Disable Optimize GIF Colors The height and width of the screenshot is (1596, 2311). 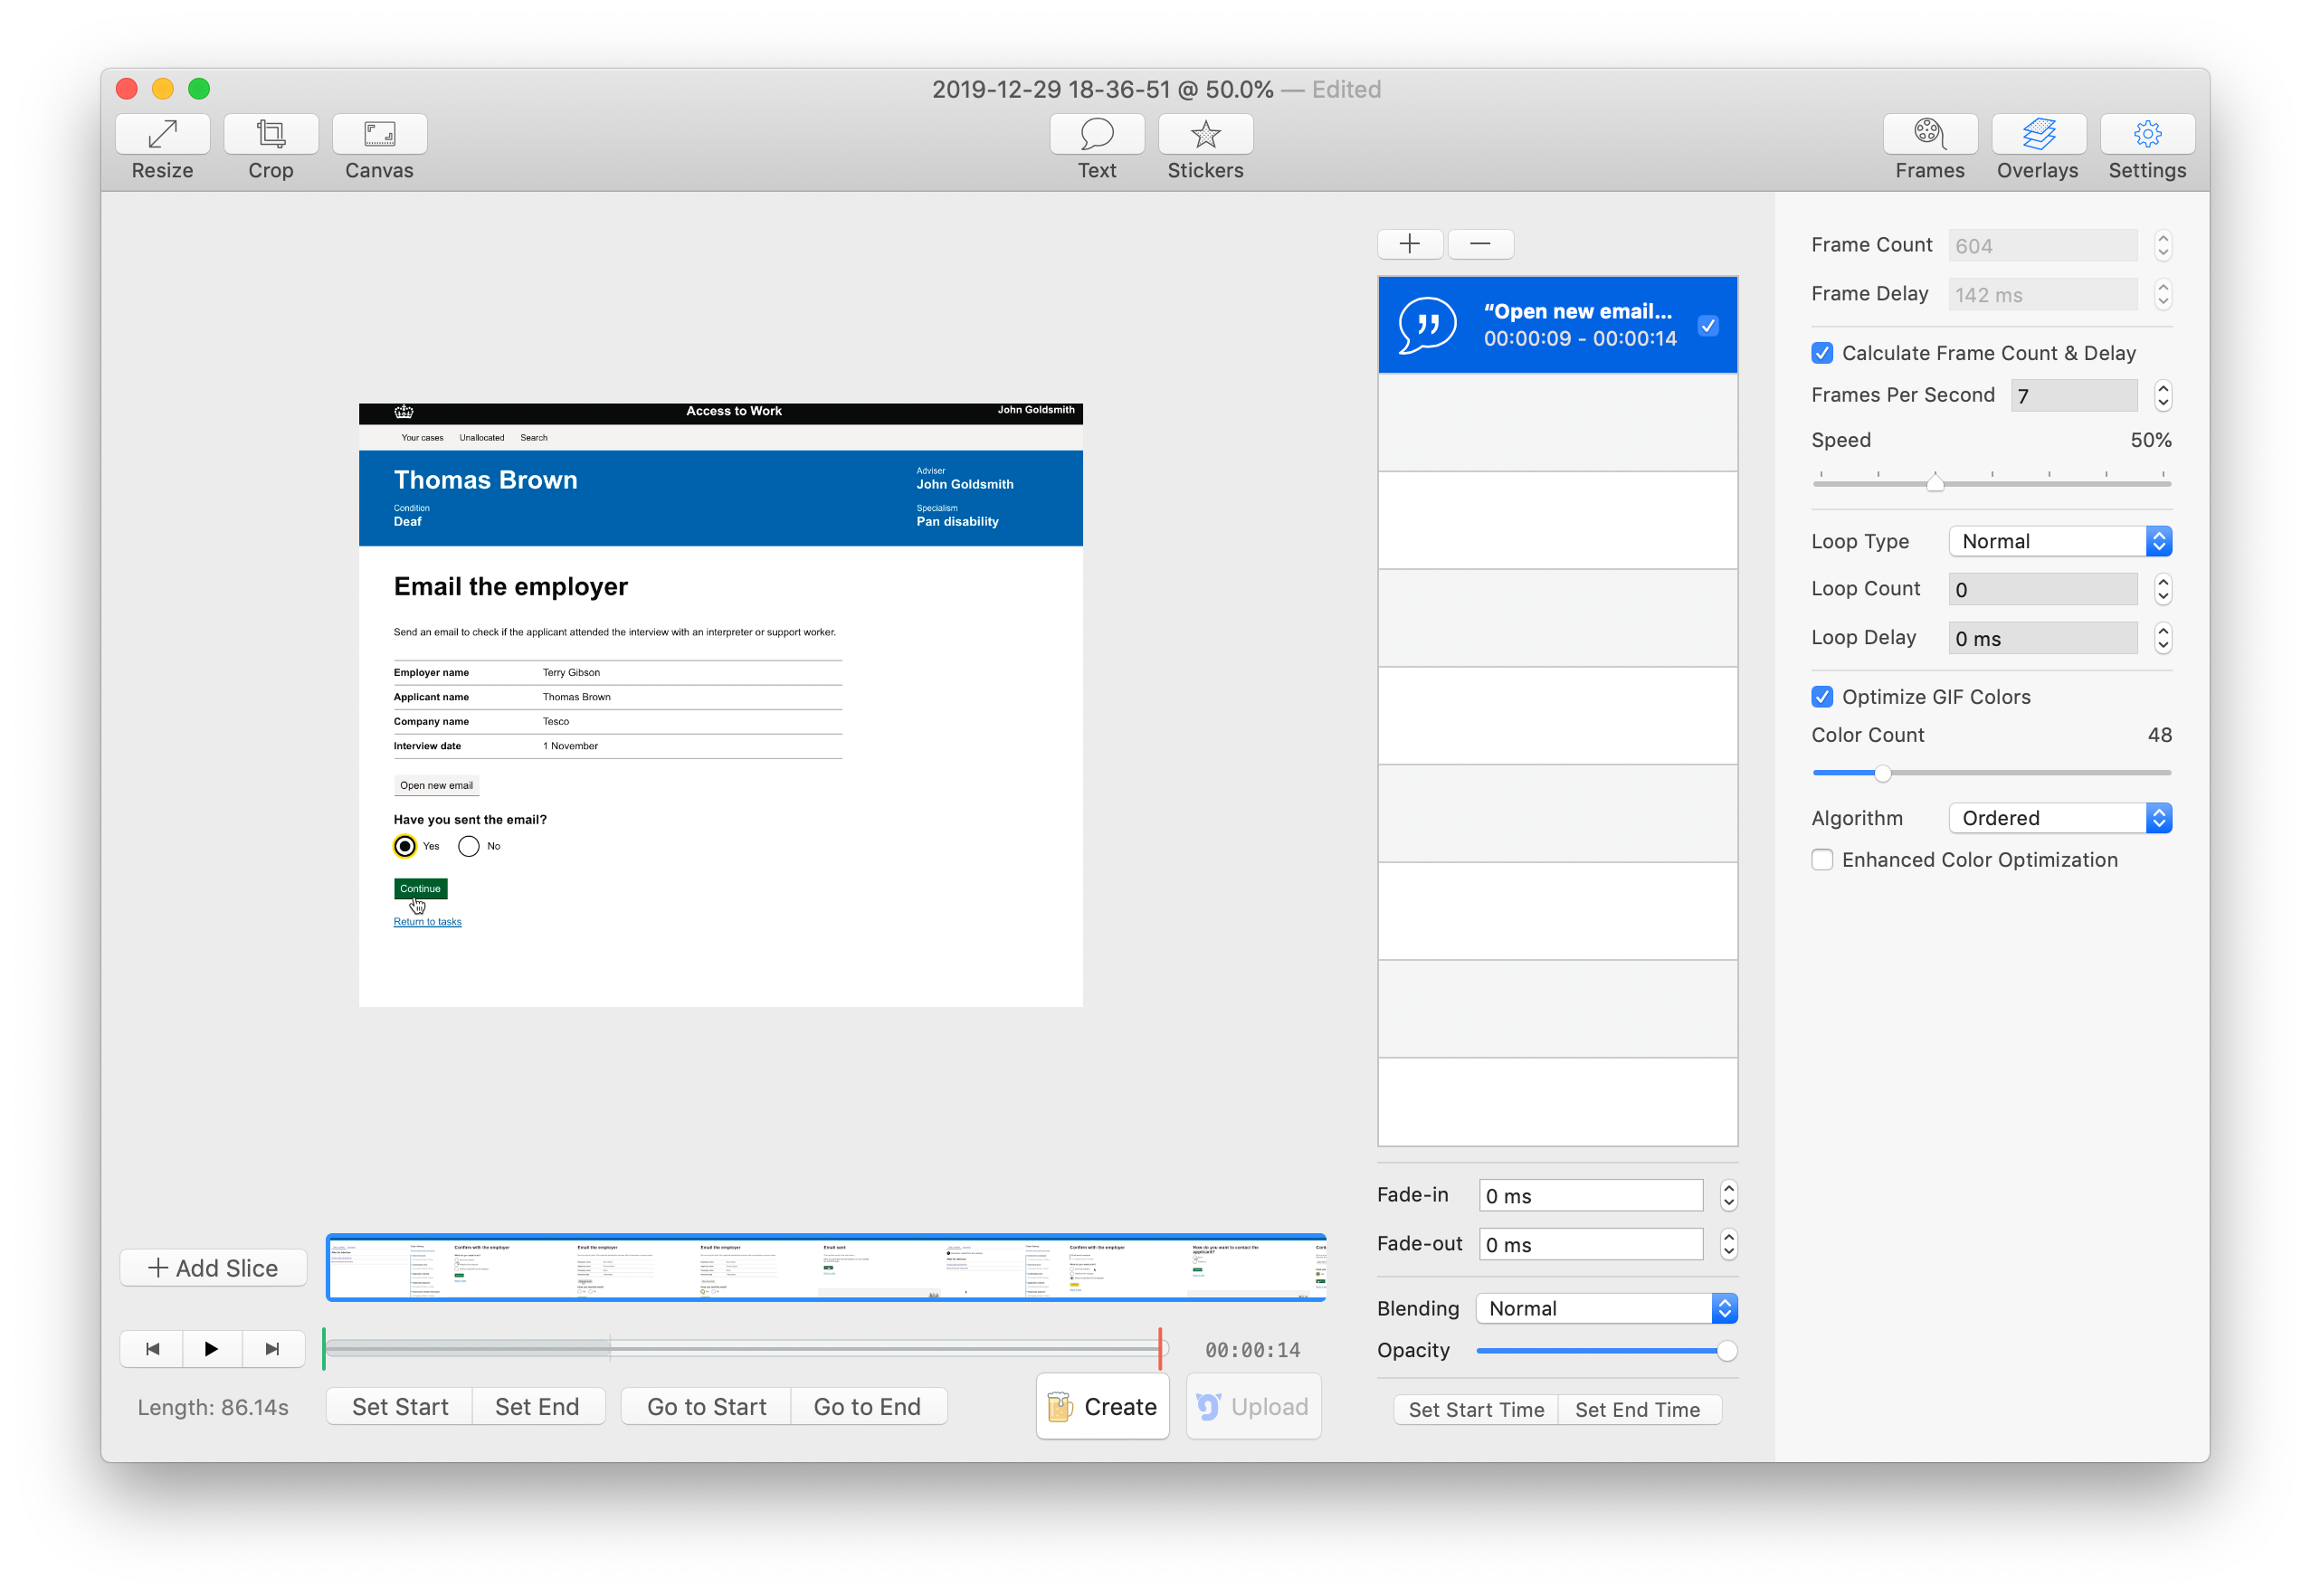pos(1822,696)
